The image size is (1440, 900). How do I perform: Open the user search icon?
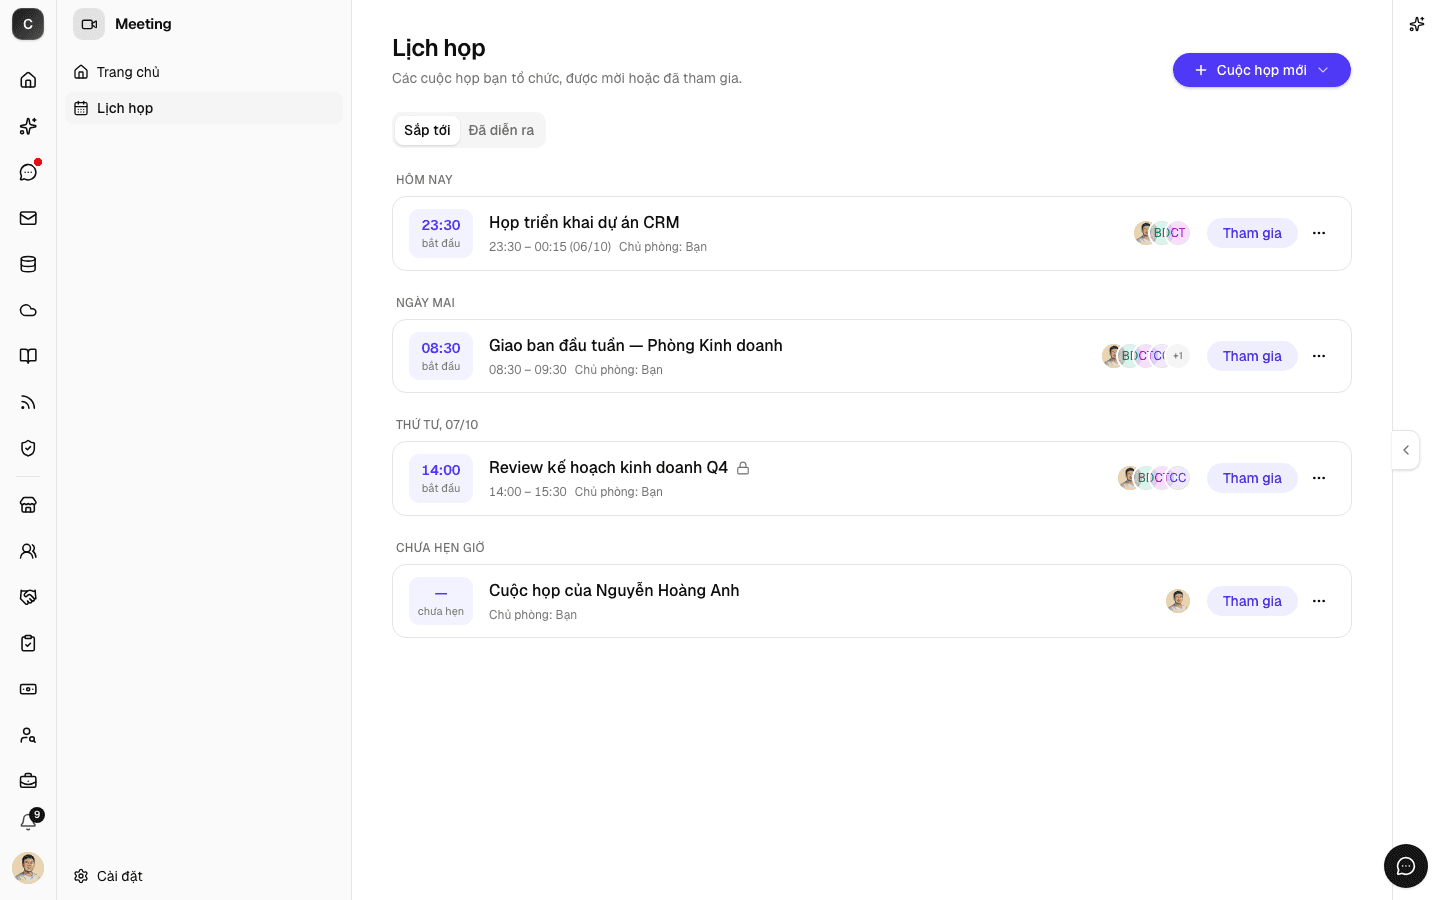click(x=28, y=735)
